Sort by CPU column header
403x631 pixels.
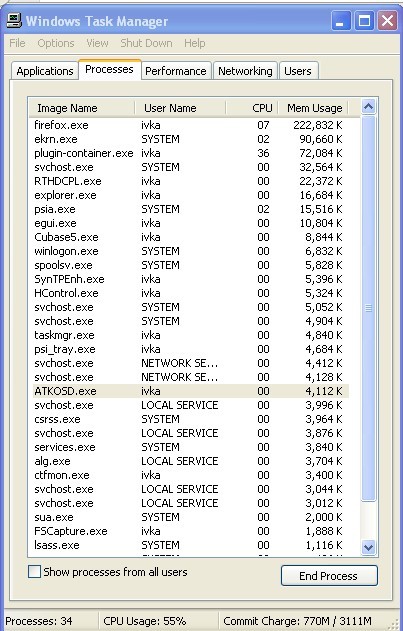point(252,108)
